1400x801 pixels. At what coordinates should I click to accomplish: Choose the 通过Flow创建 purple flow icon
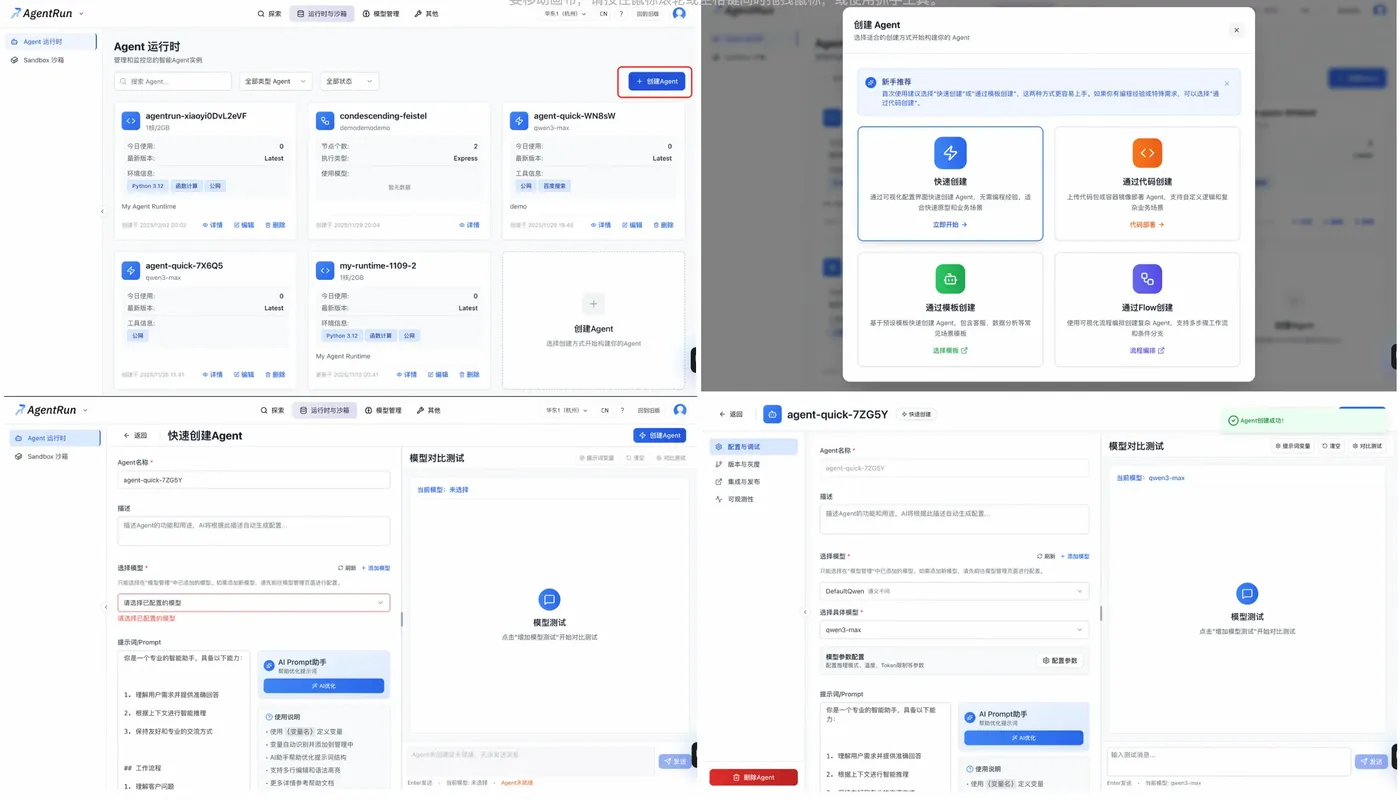pos(1147,279)
